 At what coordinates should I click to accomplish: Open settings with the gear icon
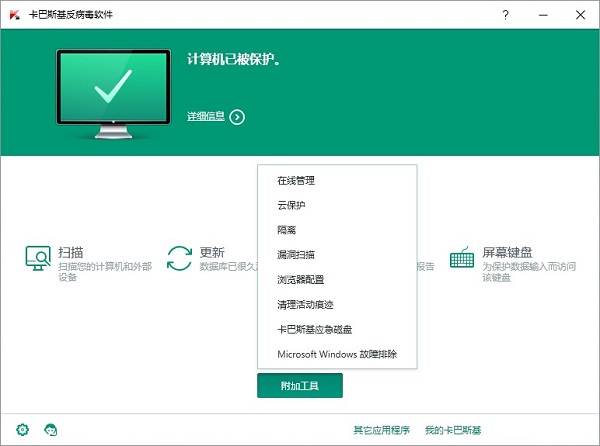22,430
